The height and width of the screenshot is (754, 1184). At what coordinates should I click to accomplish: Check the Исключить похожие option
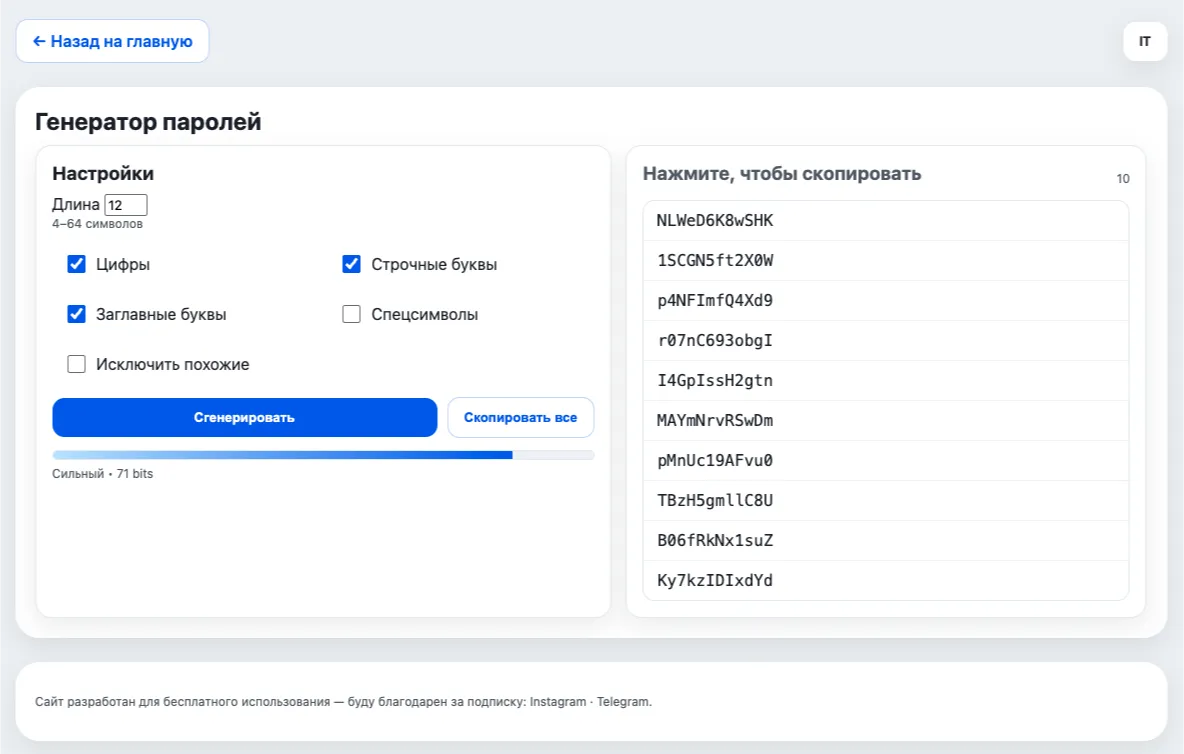[77, 364]
